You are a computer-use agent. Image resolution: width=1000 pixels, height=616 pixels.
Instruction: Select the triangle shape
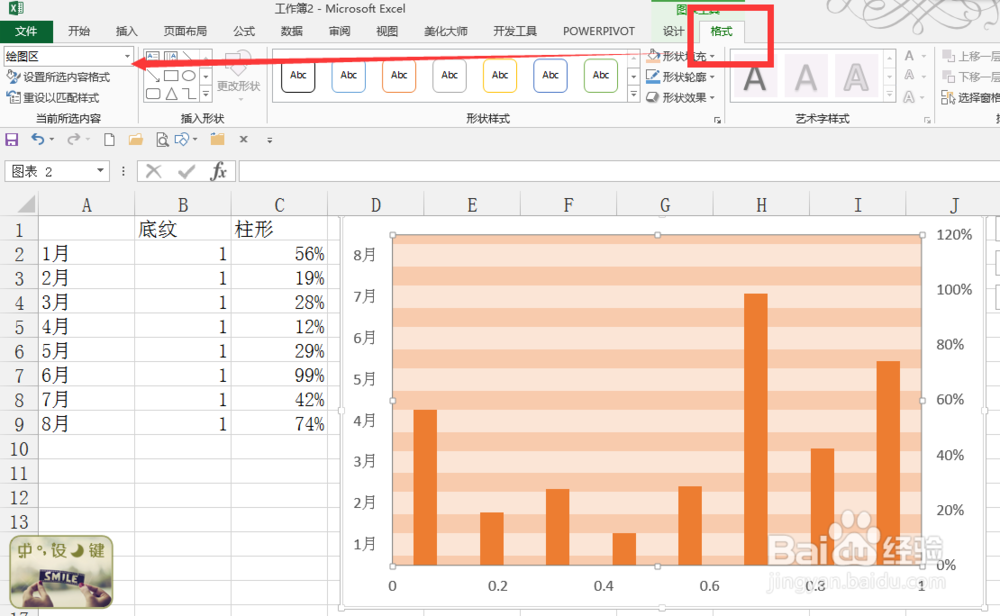(x=171, y=94)
